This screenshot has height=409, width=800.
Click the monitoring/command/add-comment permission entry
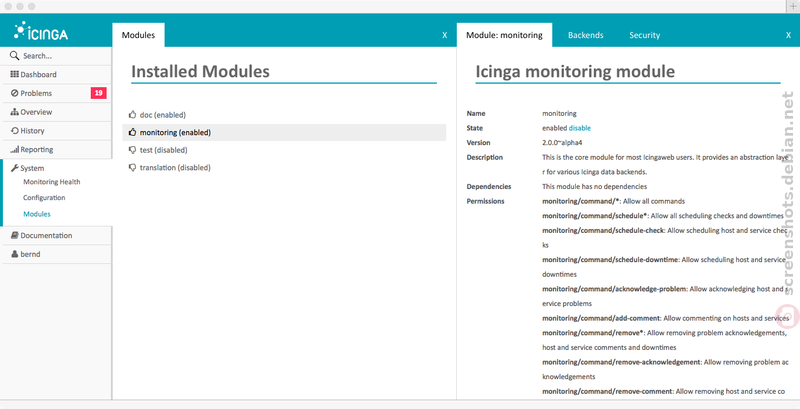[x=666, y=318]
